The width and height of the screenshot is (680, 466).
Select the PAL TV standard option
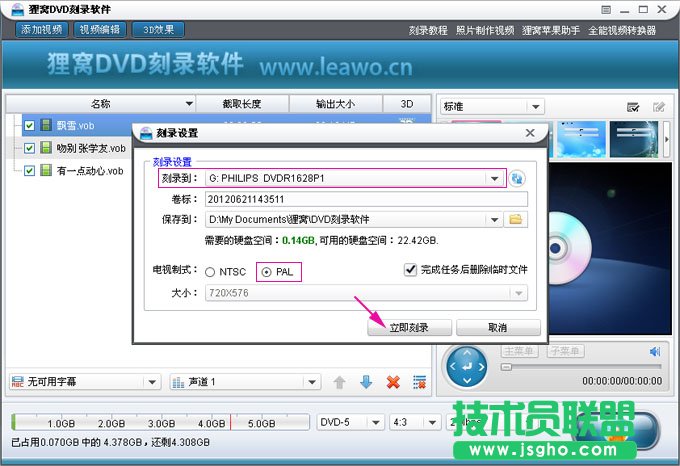click(266, 272)
